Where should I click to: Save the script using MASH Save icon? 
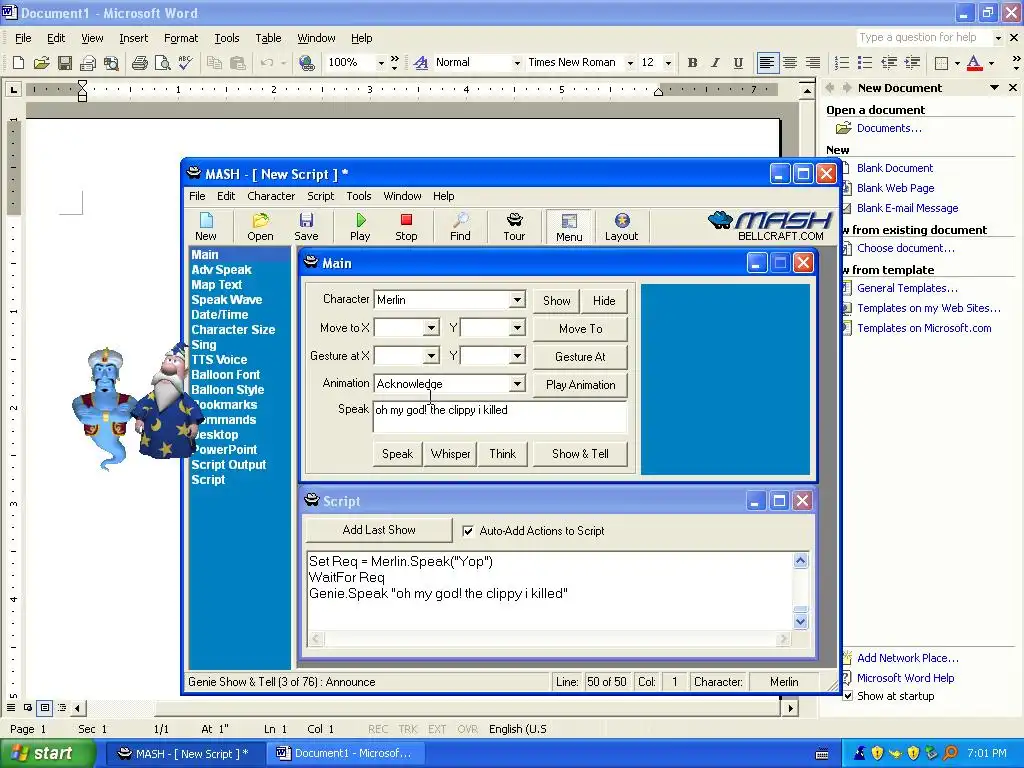306,226
